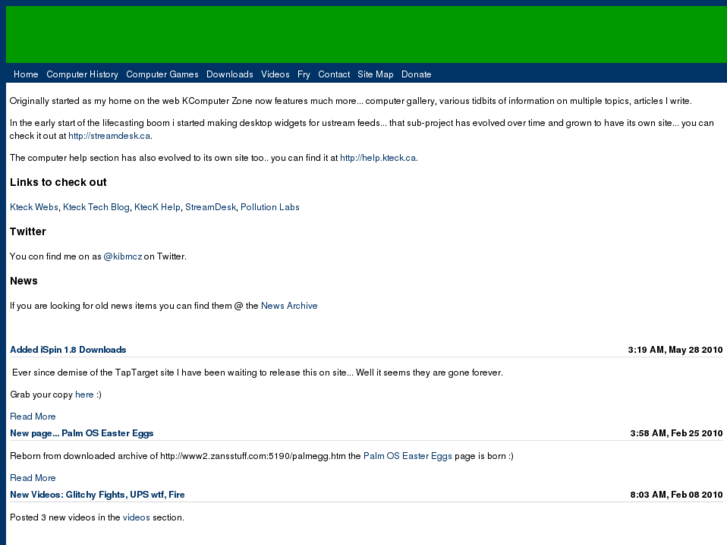Open the Contact page
Viewport: 727px width, 545px height.
click(334, 74)
